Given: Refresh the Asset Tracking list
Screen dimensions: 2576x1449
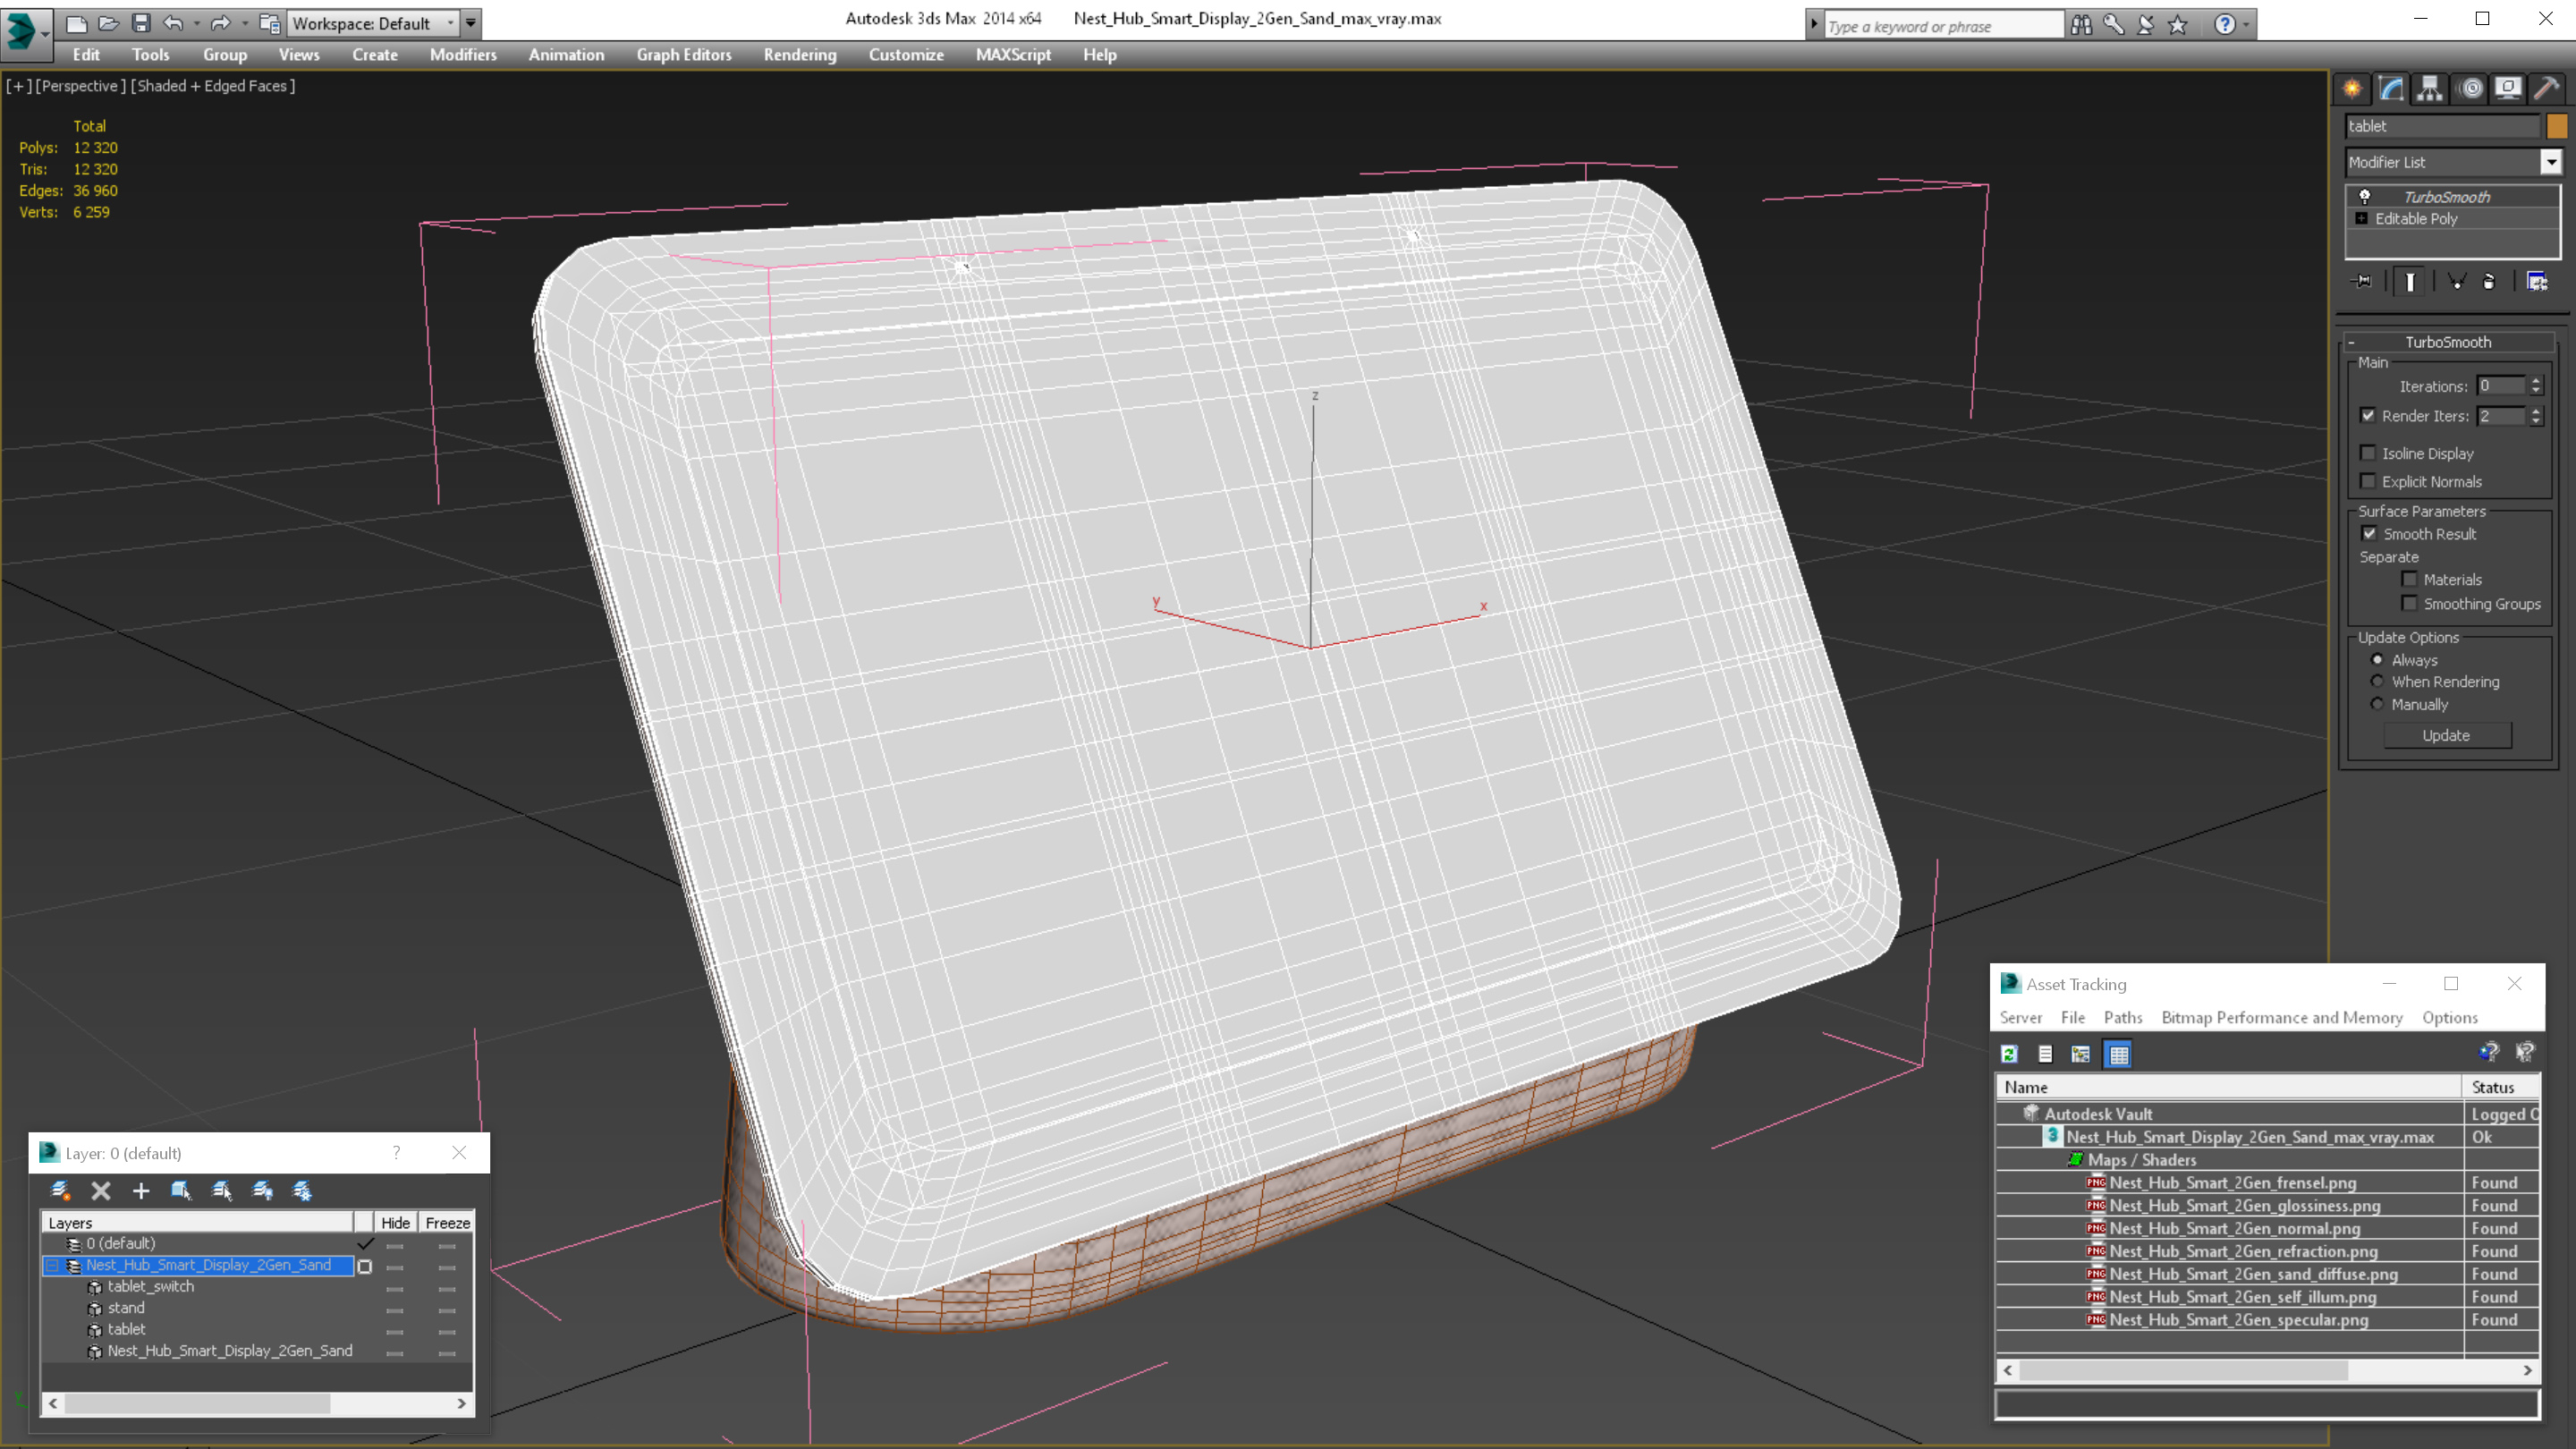Looking at the screenshot, I should point(2010,1054).
